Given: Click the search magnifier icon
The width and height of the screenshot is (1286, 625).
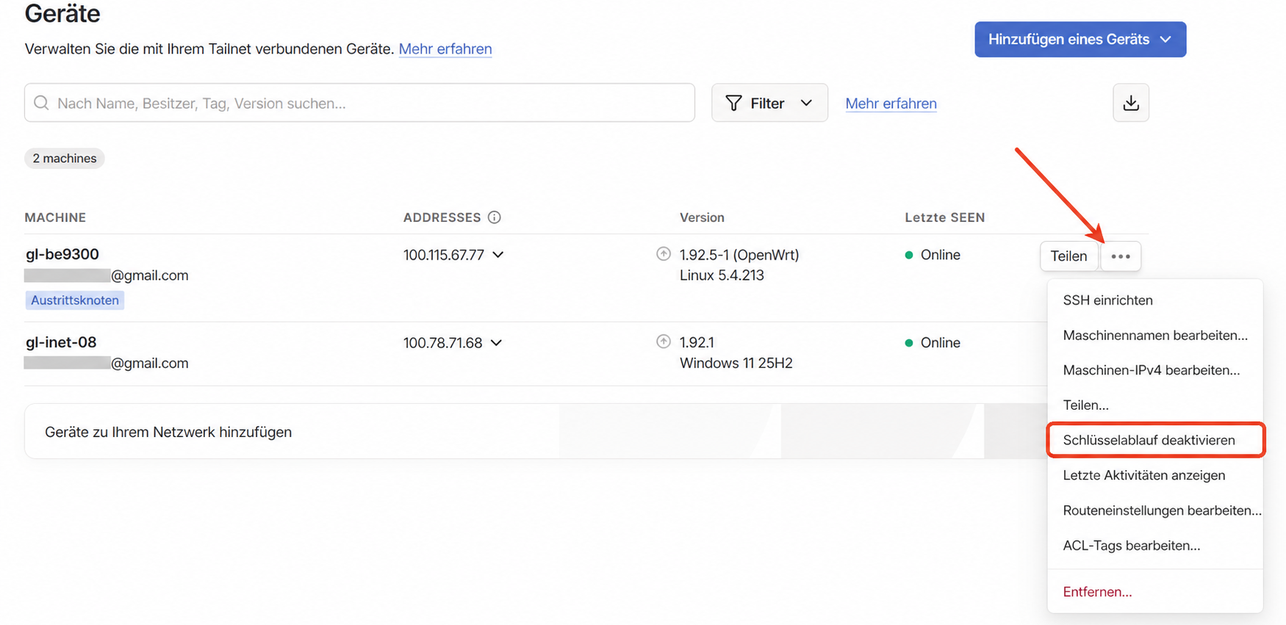Looking at the screenshot, I should click(42, 103).
